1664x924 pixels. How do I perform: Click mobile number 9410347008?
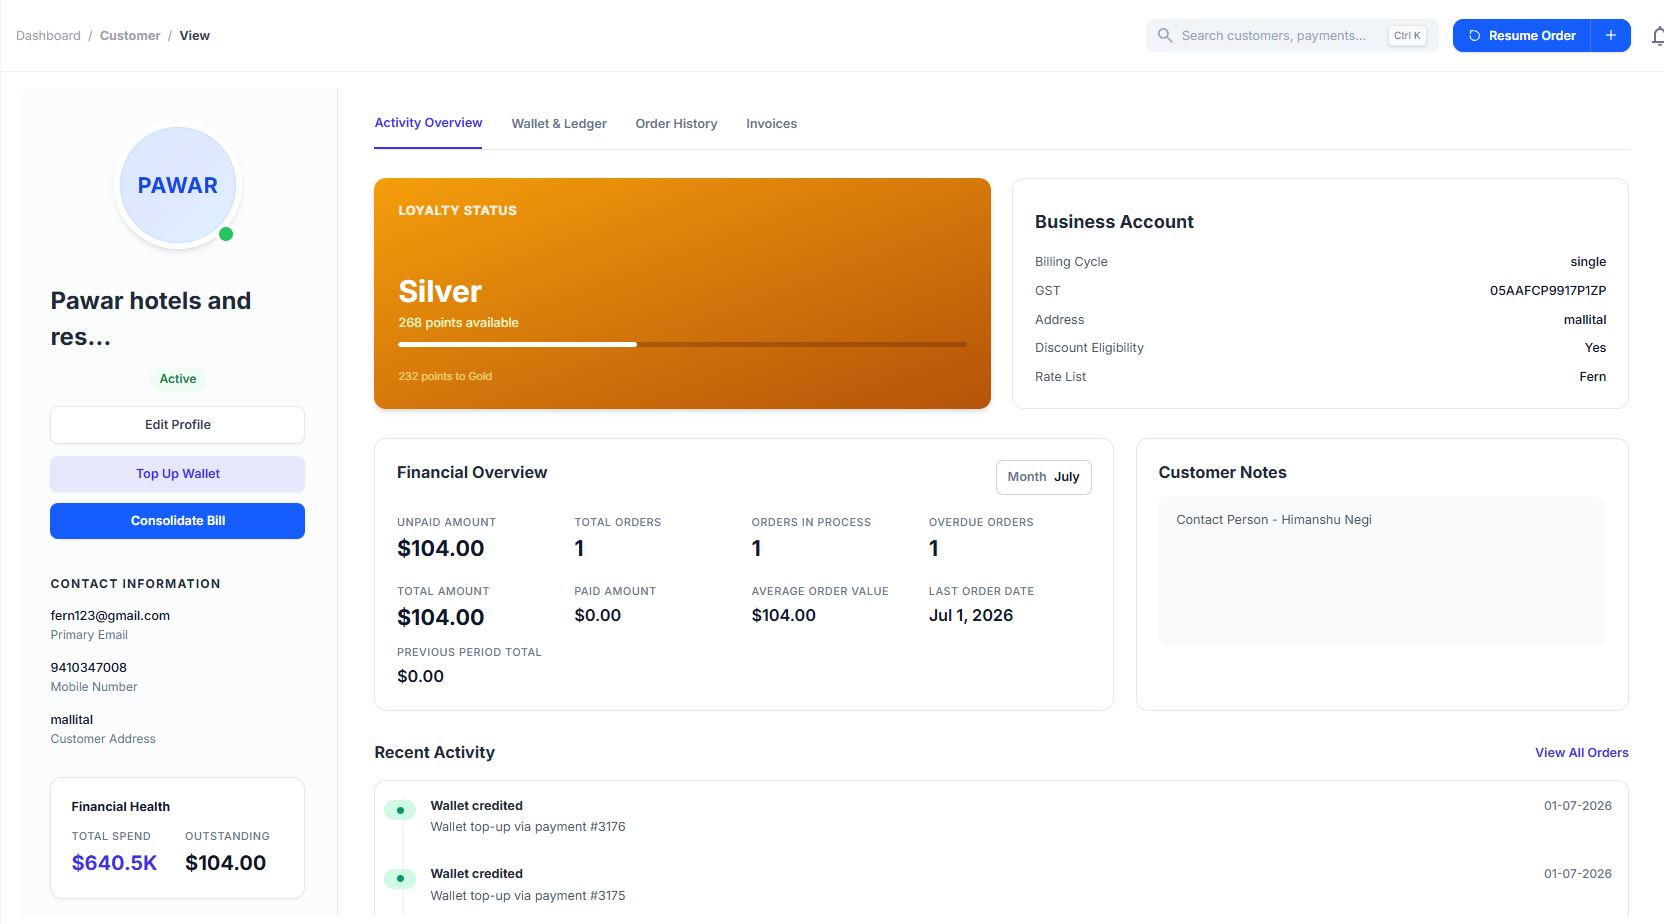[x=89, y=667]
